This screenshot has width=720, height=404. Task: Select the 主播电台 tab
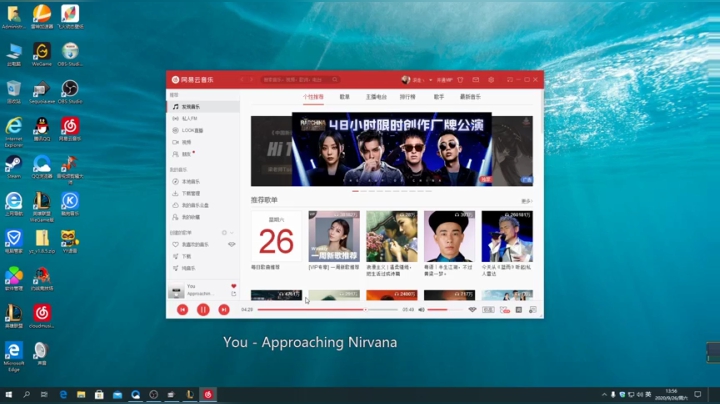(376, 97)
